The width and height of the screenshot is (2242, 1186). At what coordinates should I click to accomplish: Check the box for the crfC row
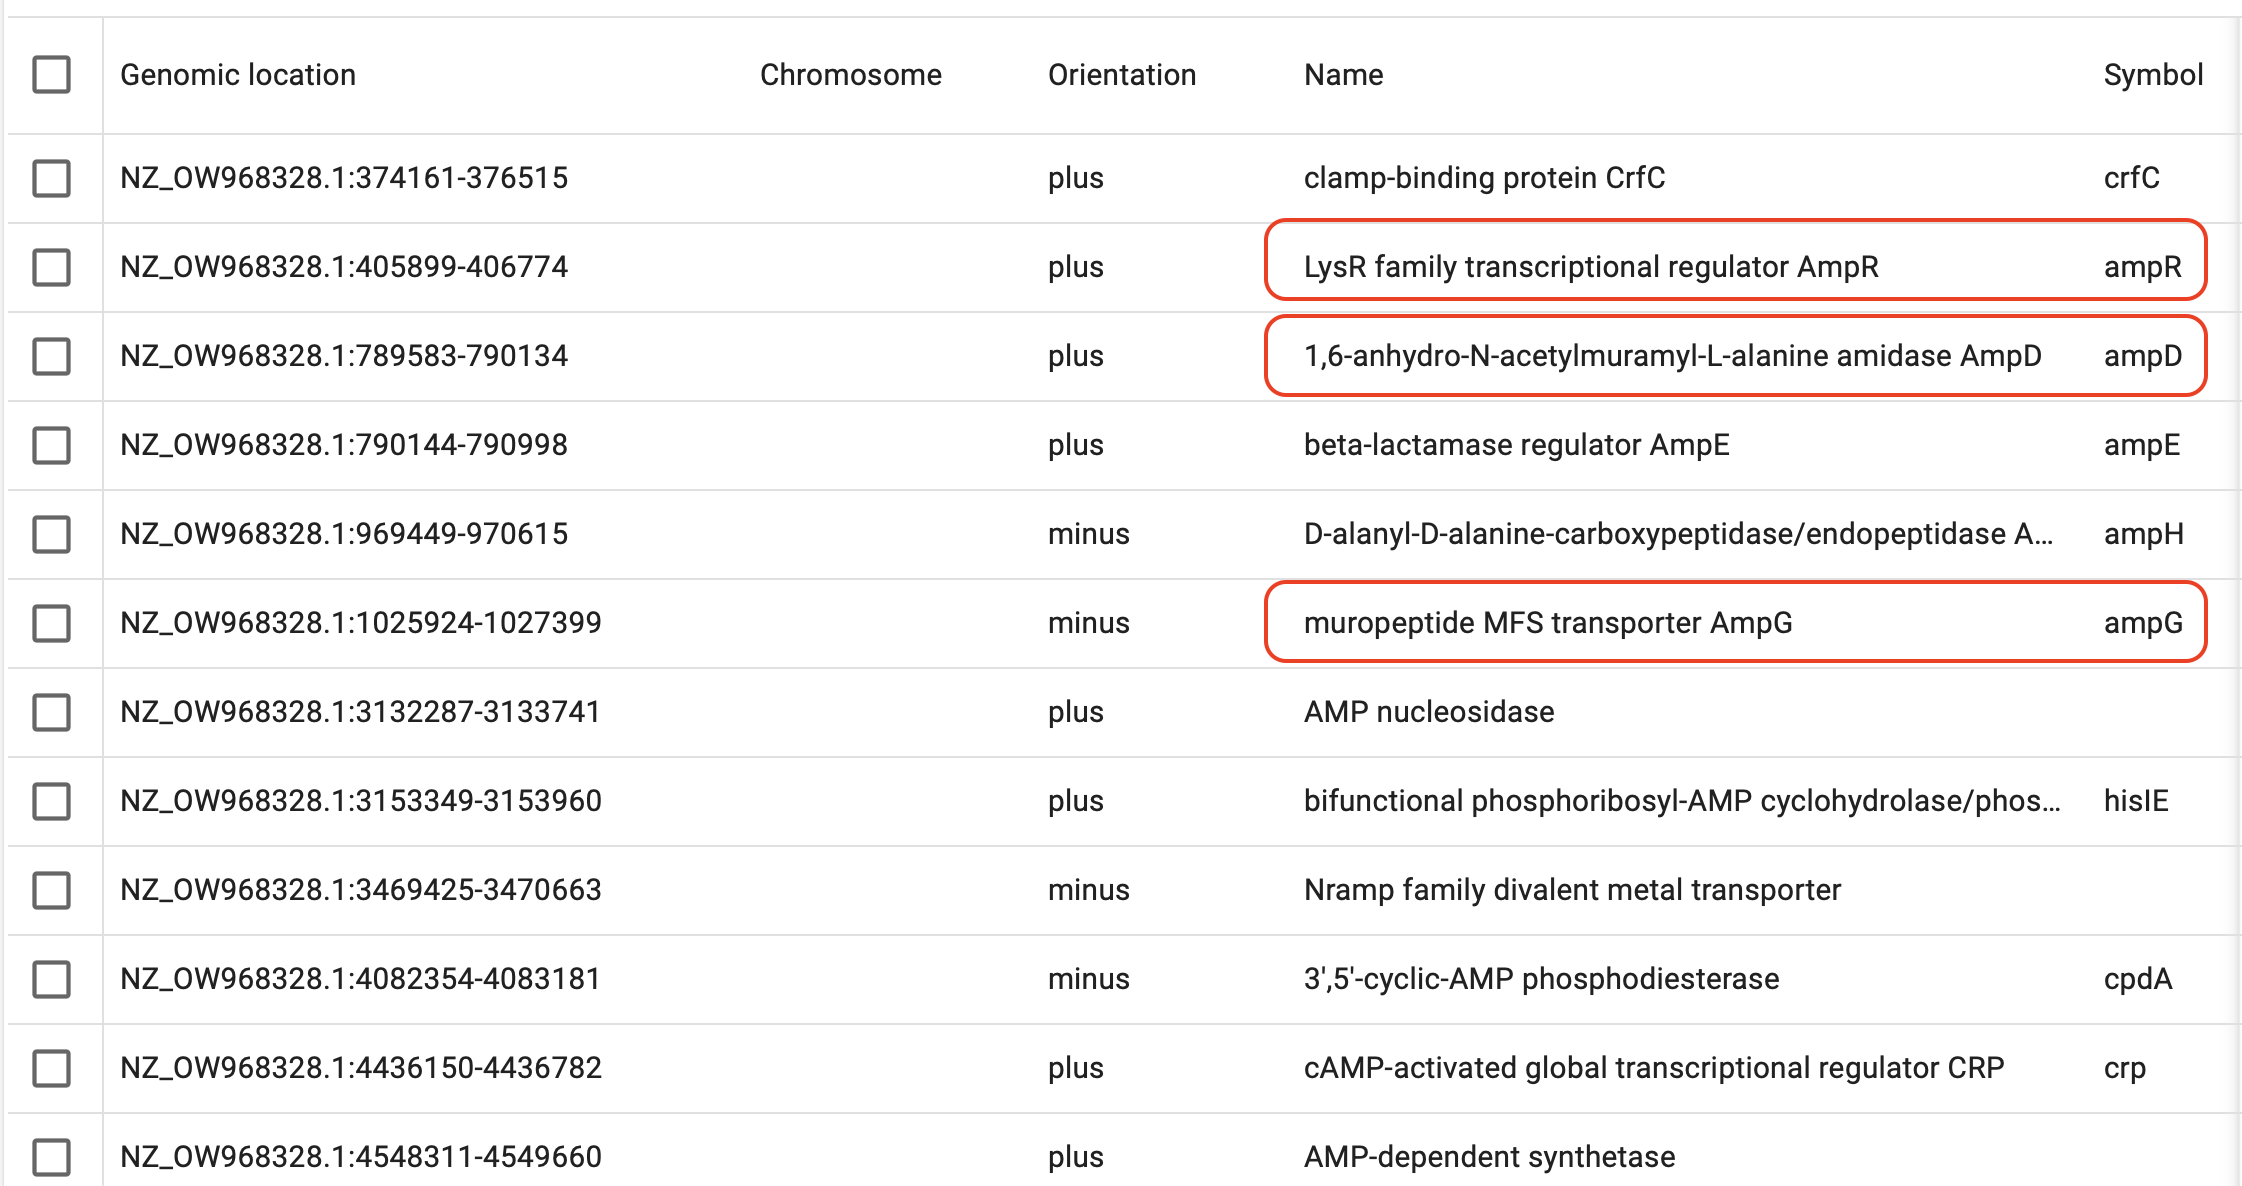click(x=51, y=178)
